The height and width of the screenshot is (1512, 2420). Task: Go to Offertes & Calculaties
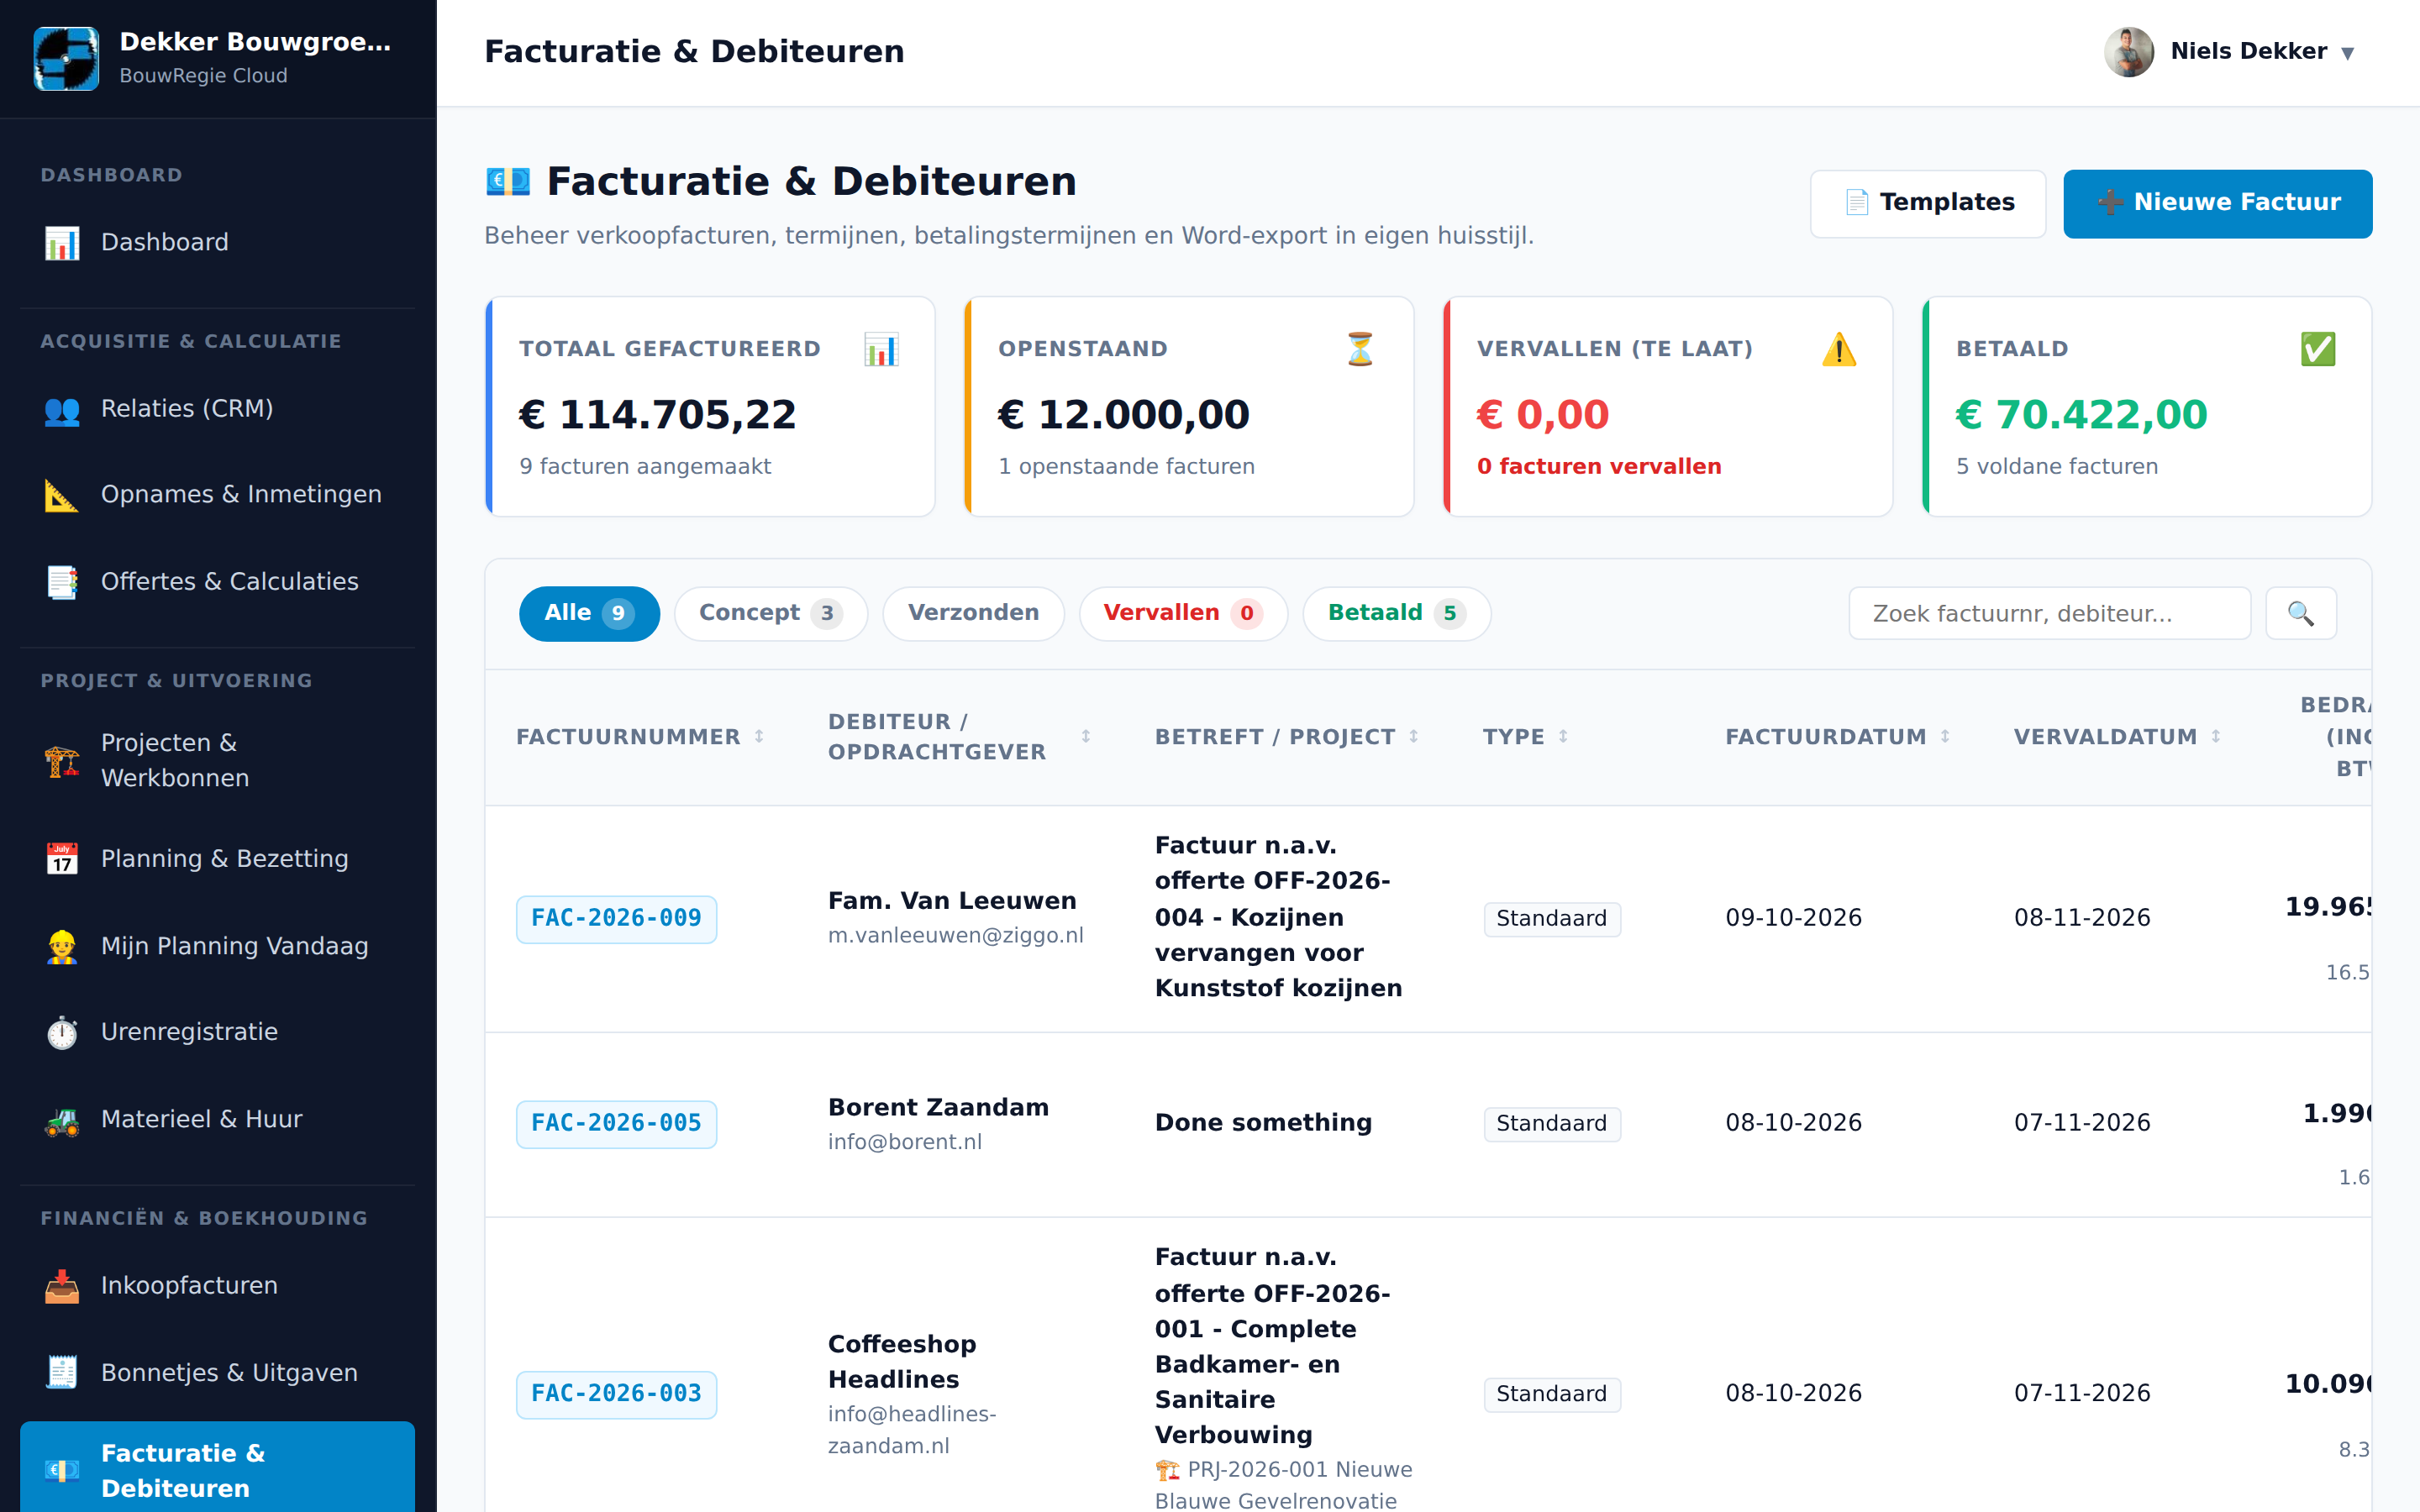(x=217, y=582)
